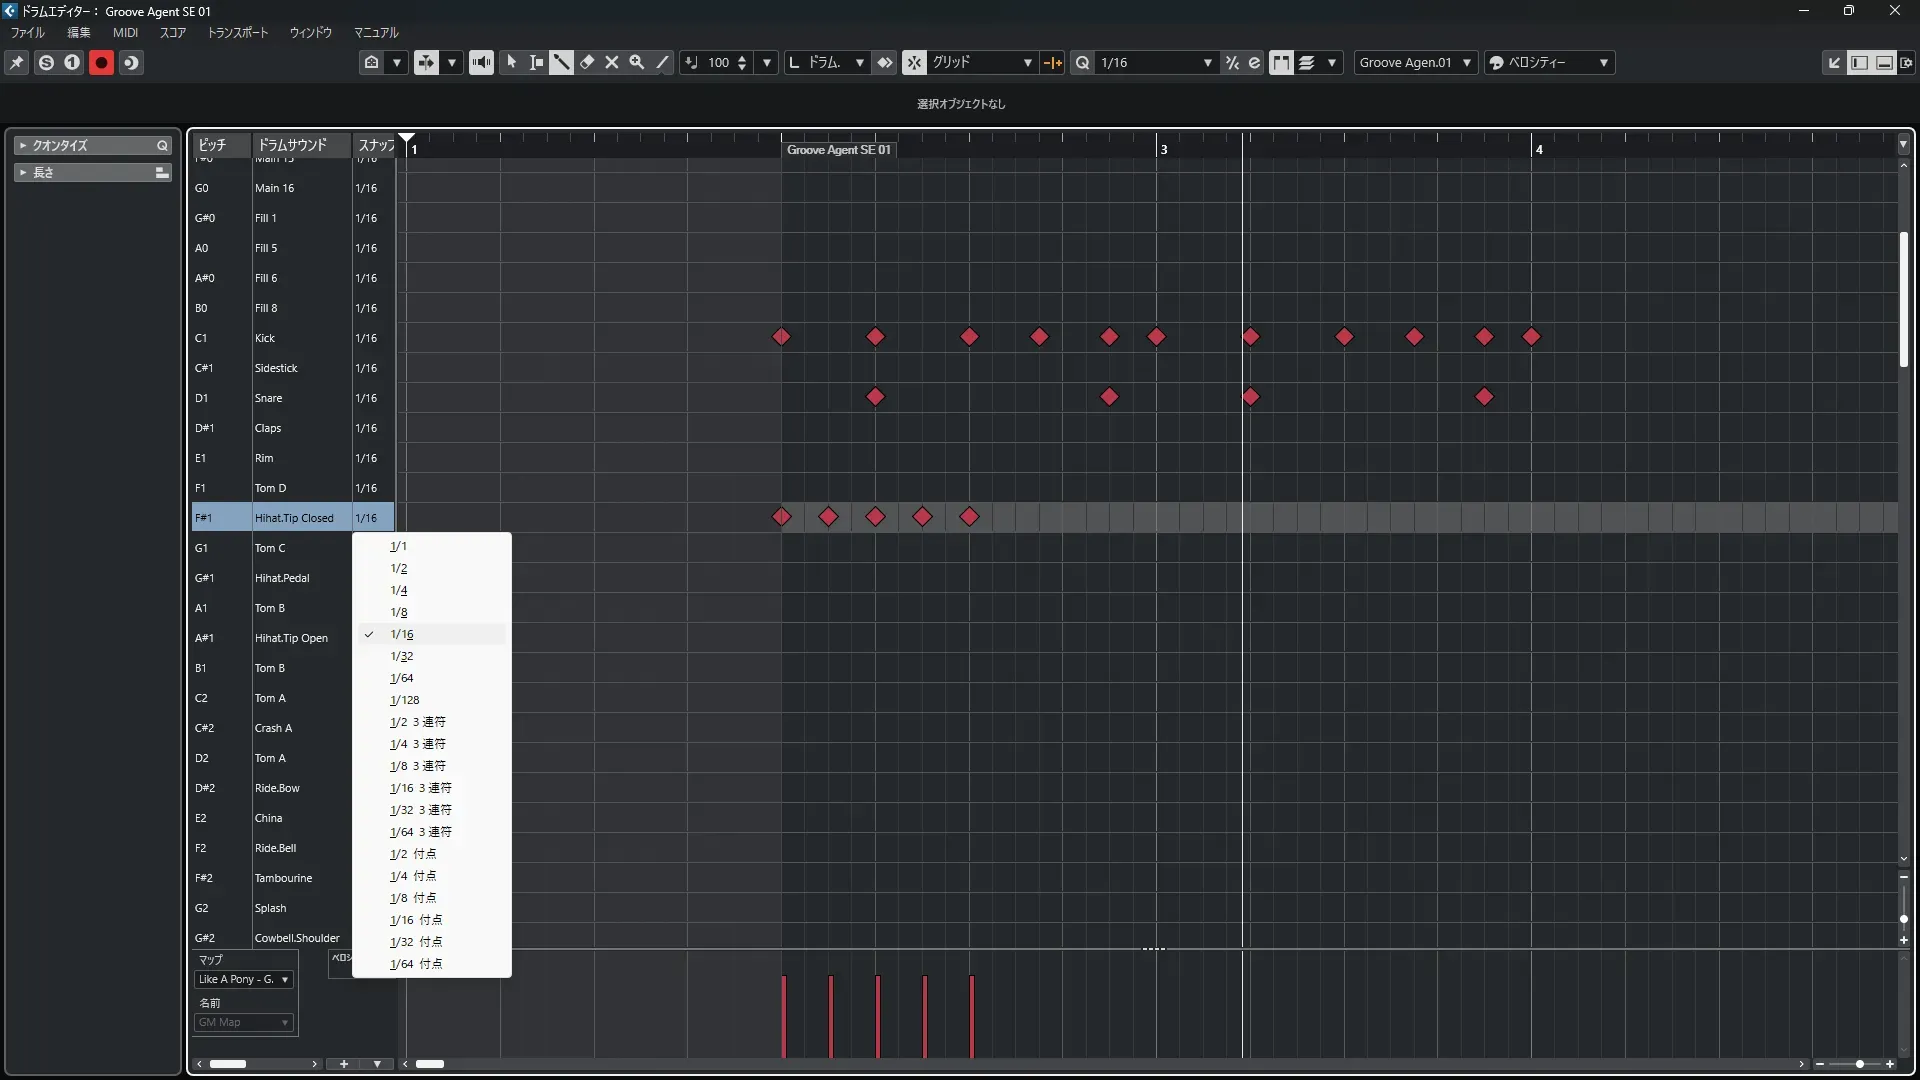Select the Object Selection arrow tool
1920x1080 pixels.
point(512,62)
